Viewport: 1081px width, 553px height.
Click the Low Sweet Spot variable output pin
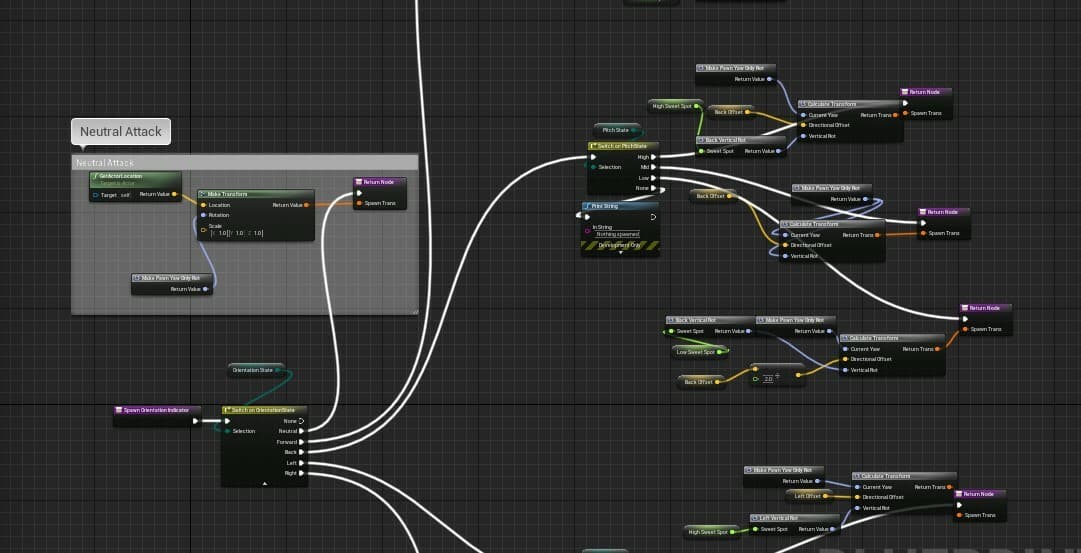(x=720, y=352)
